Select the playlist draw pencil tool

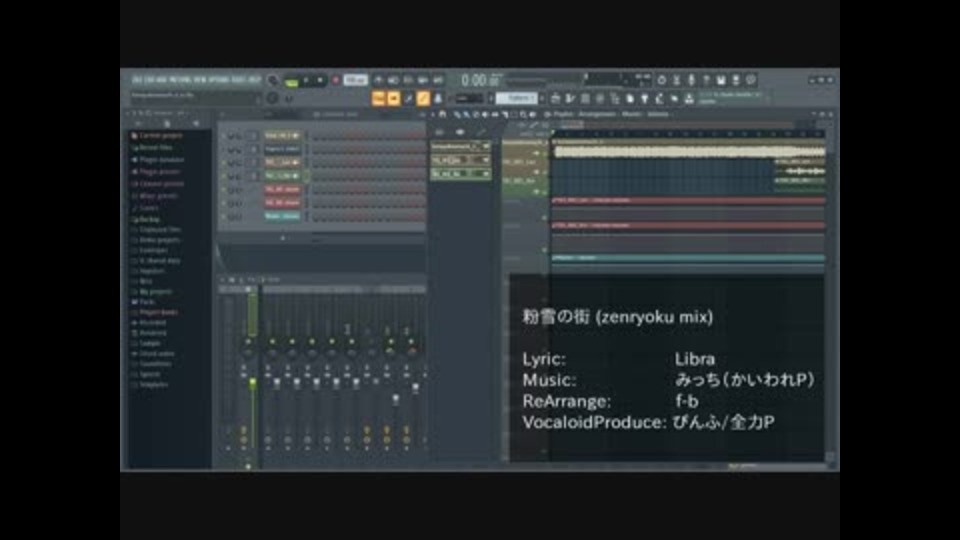click(x=457, y=114)
